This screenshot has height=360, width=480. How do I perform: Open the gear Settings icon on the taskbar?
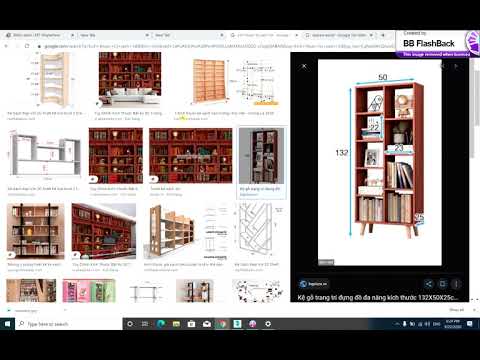coord(268,324)
